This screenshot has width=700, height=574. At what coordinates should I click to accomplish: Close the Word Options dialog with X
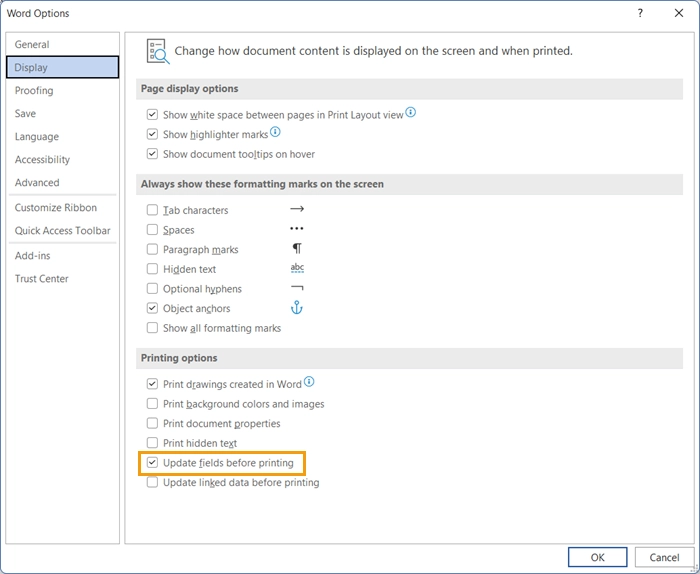pyautogui.click(x=679, y=13)
